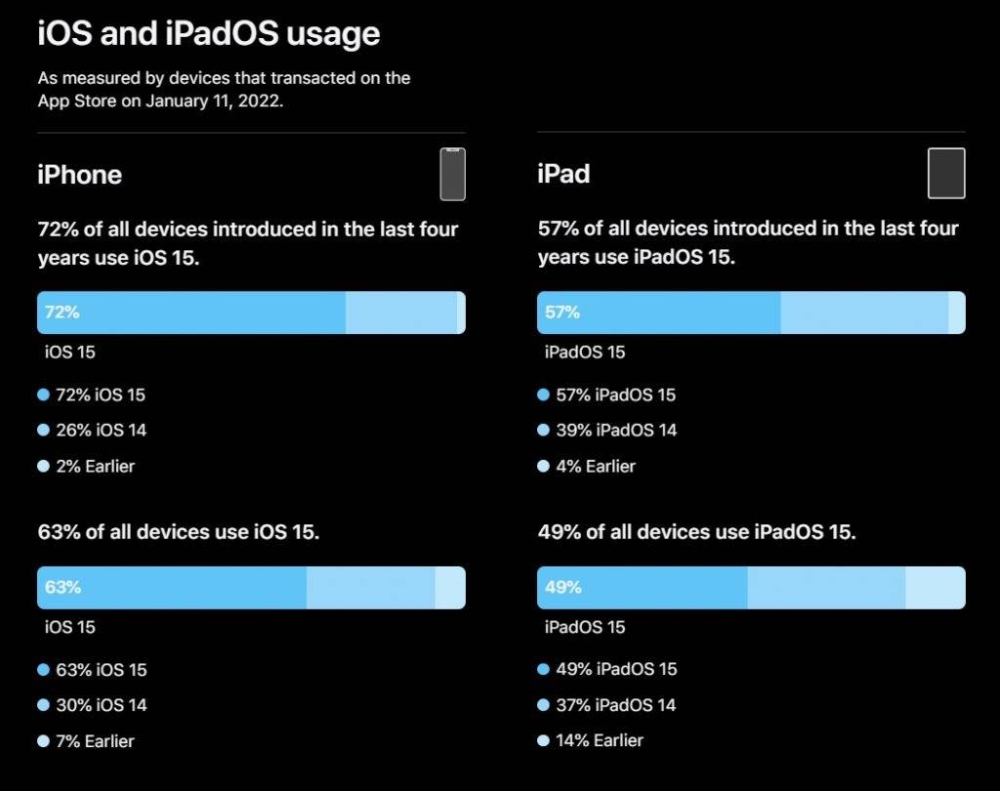Click the blue dot beside 72% iOS 15
This screenshot has height=791, width=1000.
pos(43,395)
